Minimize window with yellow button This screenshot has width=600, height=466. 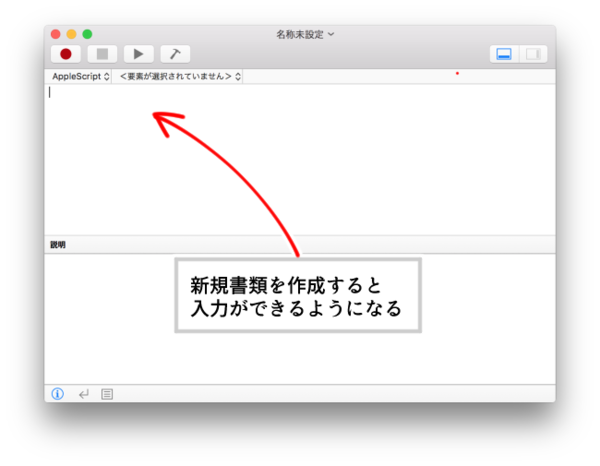pyautogui.click(x=72, y=34)
